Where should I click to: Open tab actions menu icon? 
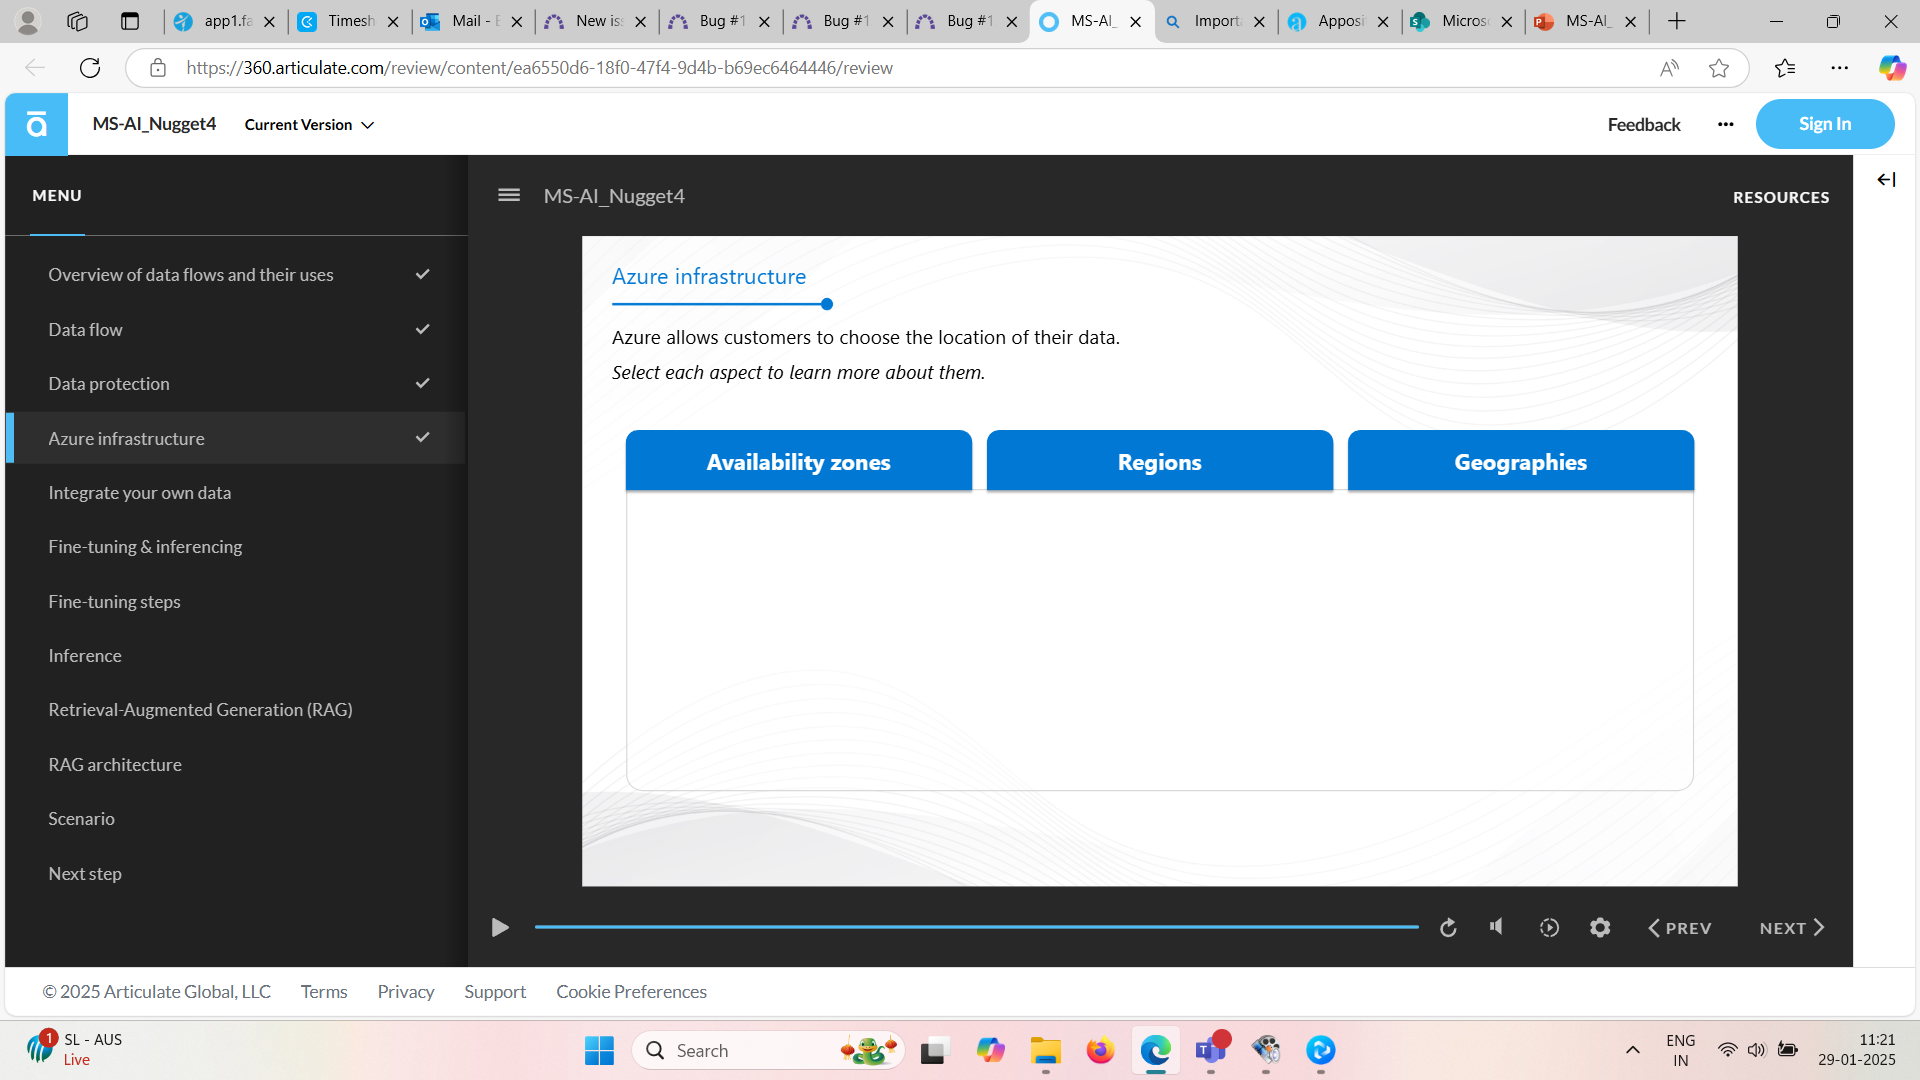click(130, 21)
